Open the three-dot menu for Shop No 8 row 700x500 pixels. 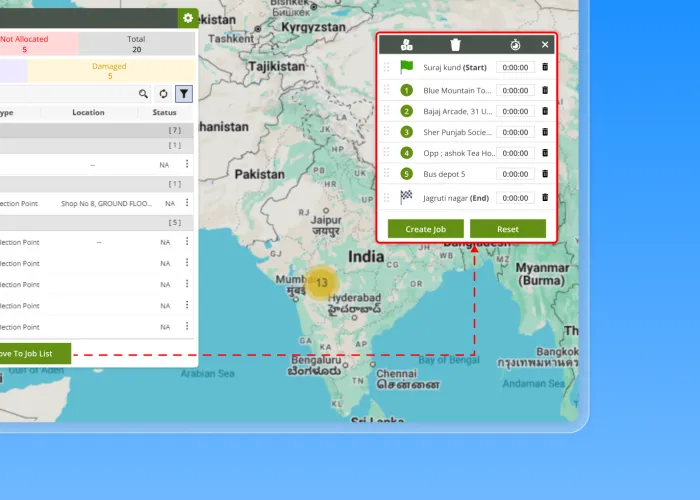186,203
